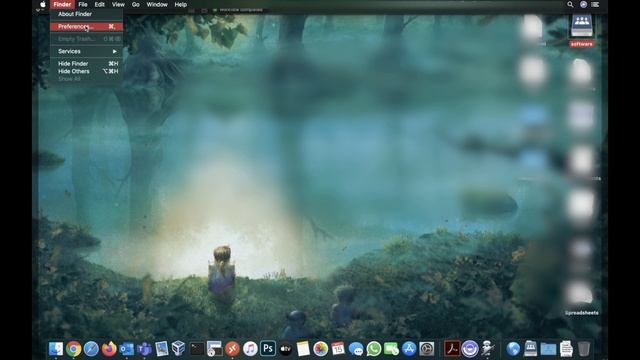Launch Adobe Acrobat from the dock
Image resolution: width=640 pixels, height=360 pixels.
pos(452,349)
